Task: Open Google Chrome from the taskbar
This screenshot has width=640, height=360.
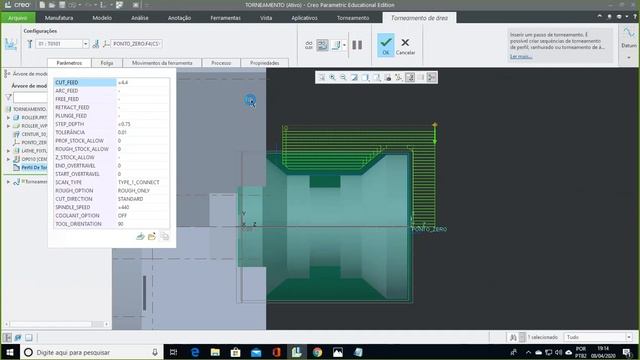Action: [317, 352]
